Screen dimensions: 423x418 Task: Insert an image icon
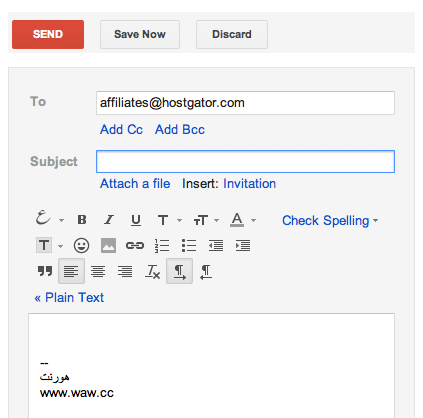(108, 246)
